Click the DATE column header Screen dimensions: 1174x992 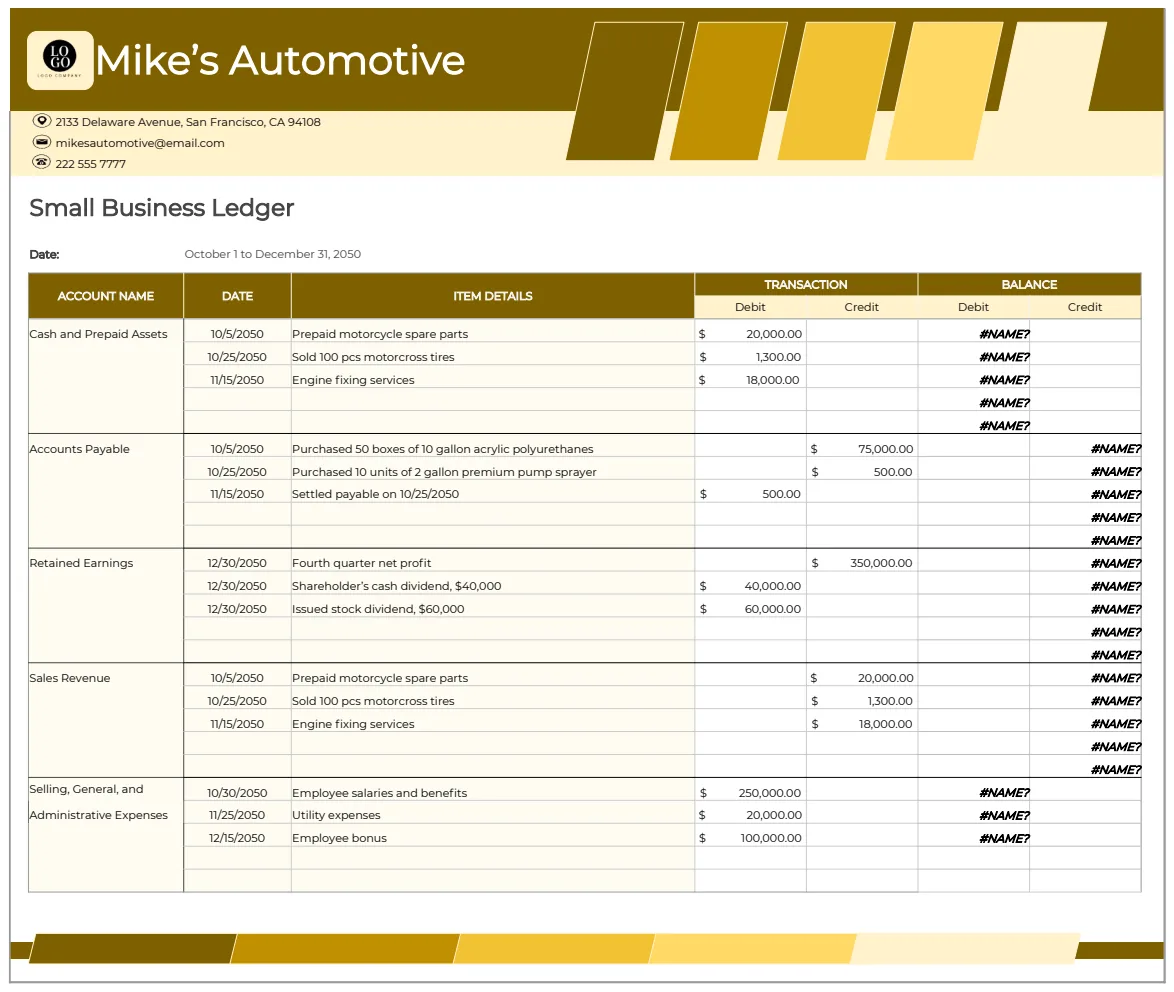click(237, 296)
